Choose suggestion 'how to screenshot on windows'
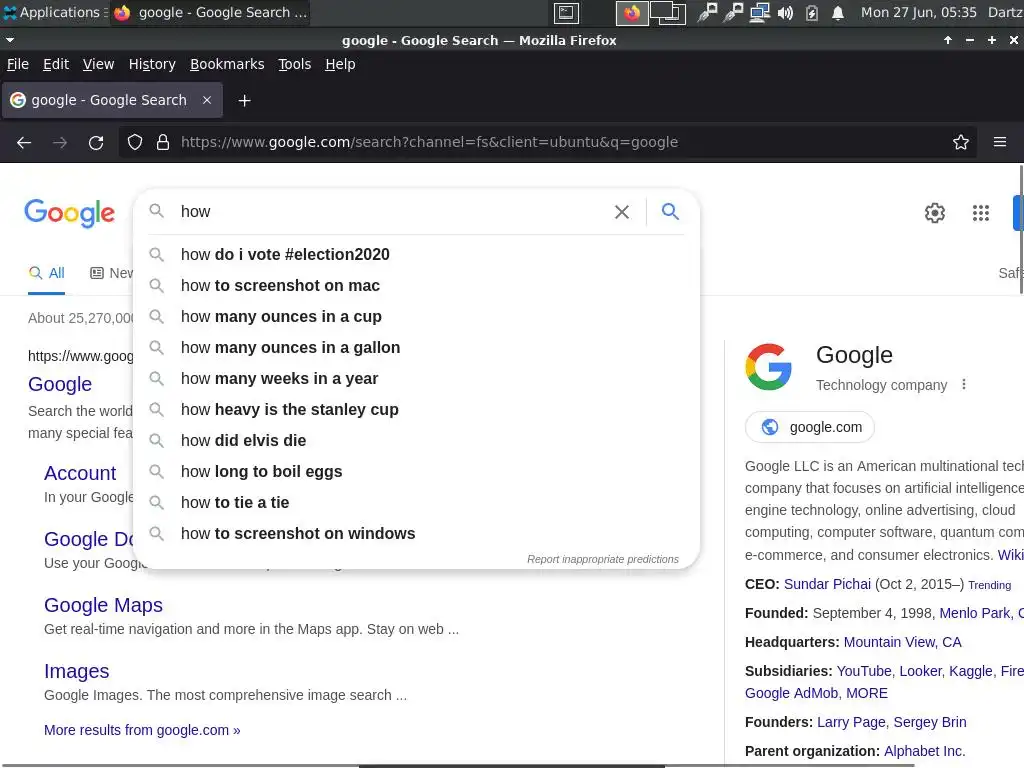 [416, 534]
